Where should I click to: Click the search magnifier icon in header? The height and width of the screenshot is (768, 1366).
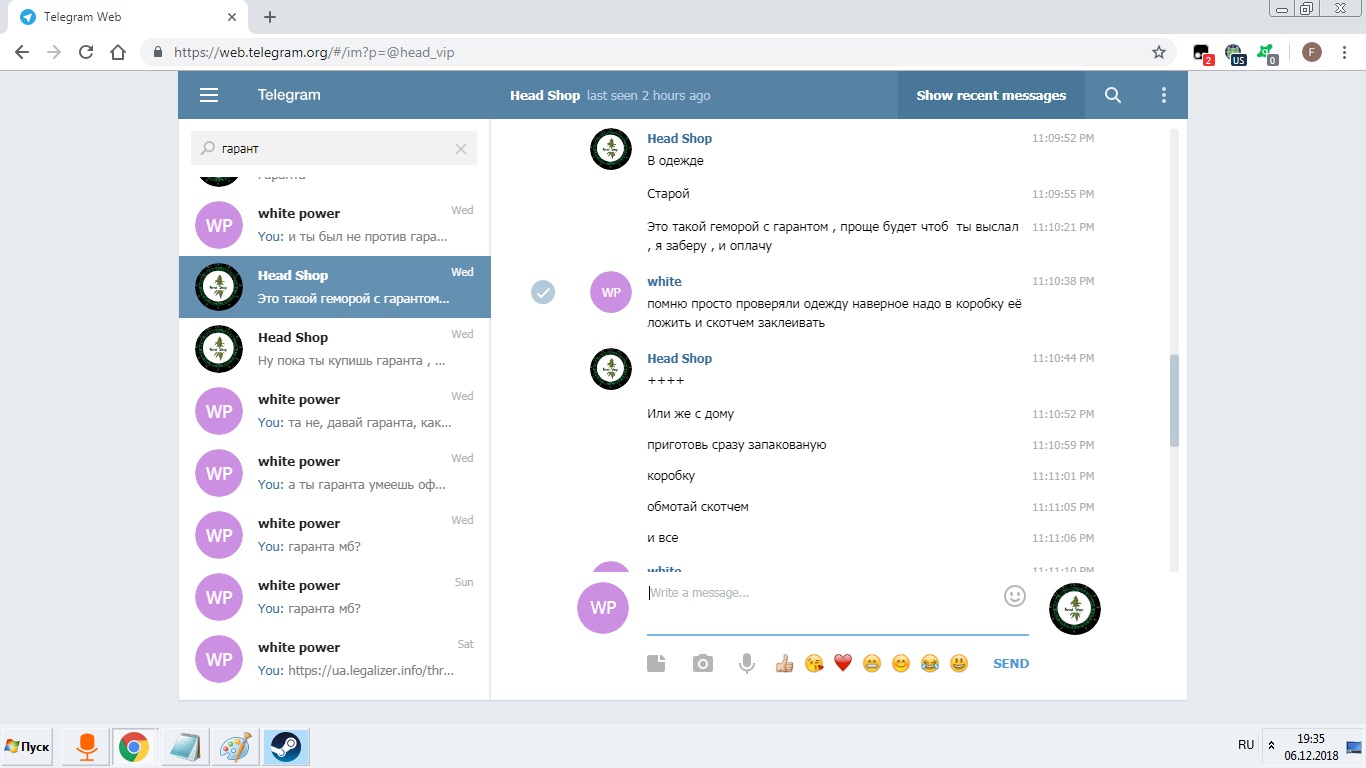(x=1112, y=96)
